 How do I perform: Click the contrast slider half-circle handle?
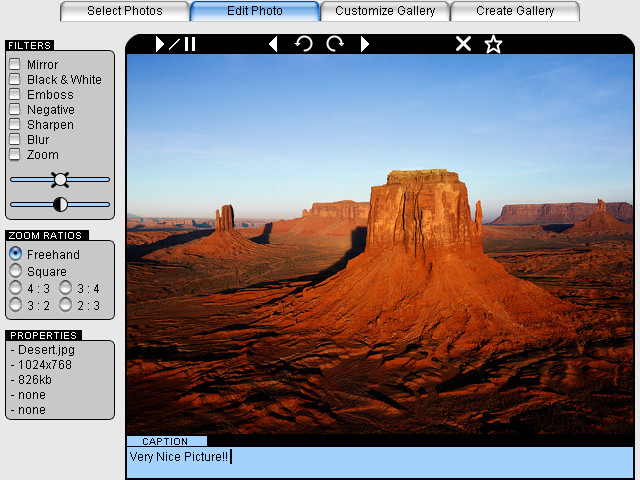[60, 204]
